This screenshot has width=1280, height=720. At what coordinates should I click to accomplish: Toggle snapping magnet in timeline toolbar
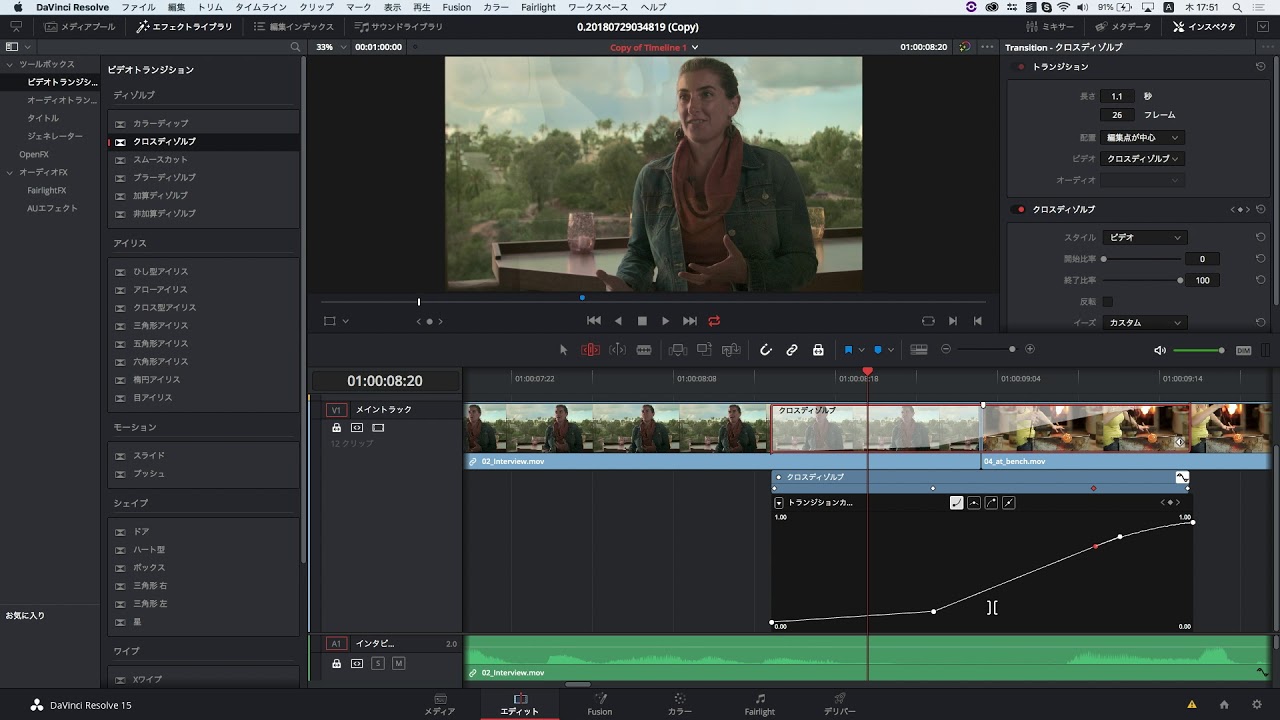pyautogui.click(x=766, y=350)
